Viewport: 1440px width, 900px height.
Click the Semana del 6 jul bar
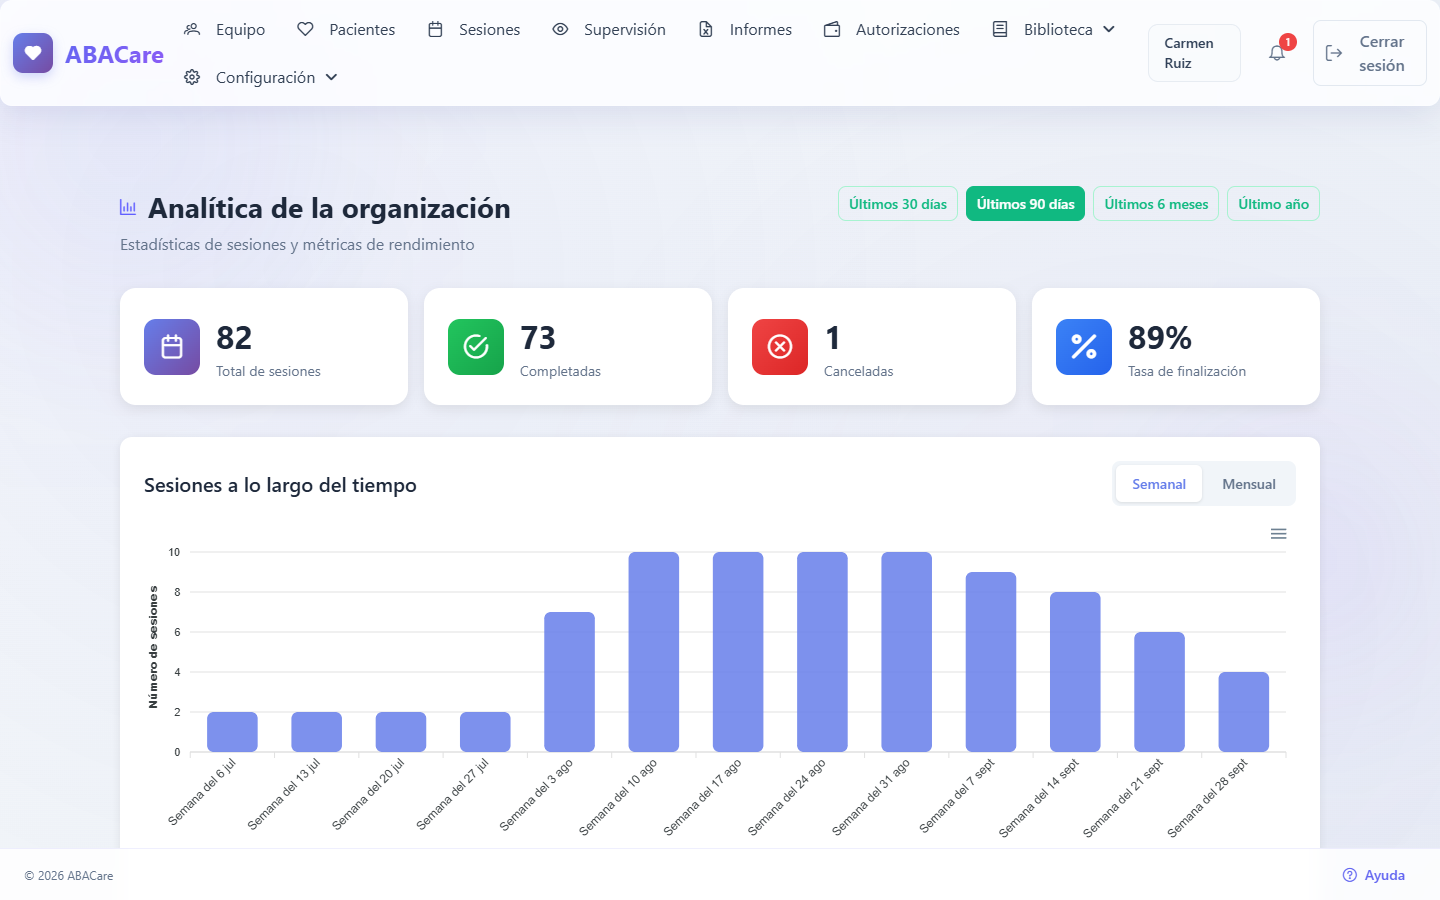(232, 732)
